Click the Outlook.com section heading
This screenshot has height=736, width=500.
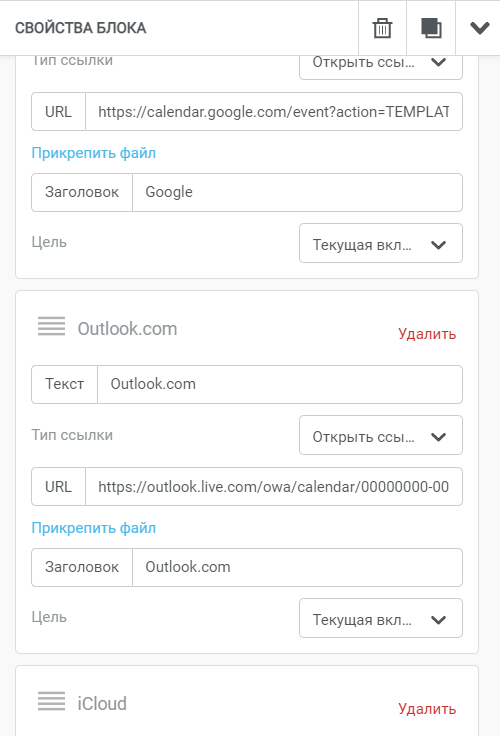tap(127, 329)
